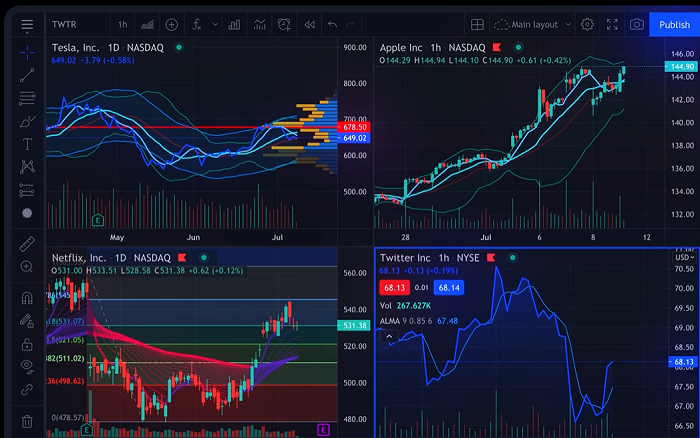
Task: Click the red 678.50 price label on Tesla
Action: [354, 127]
